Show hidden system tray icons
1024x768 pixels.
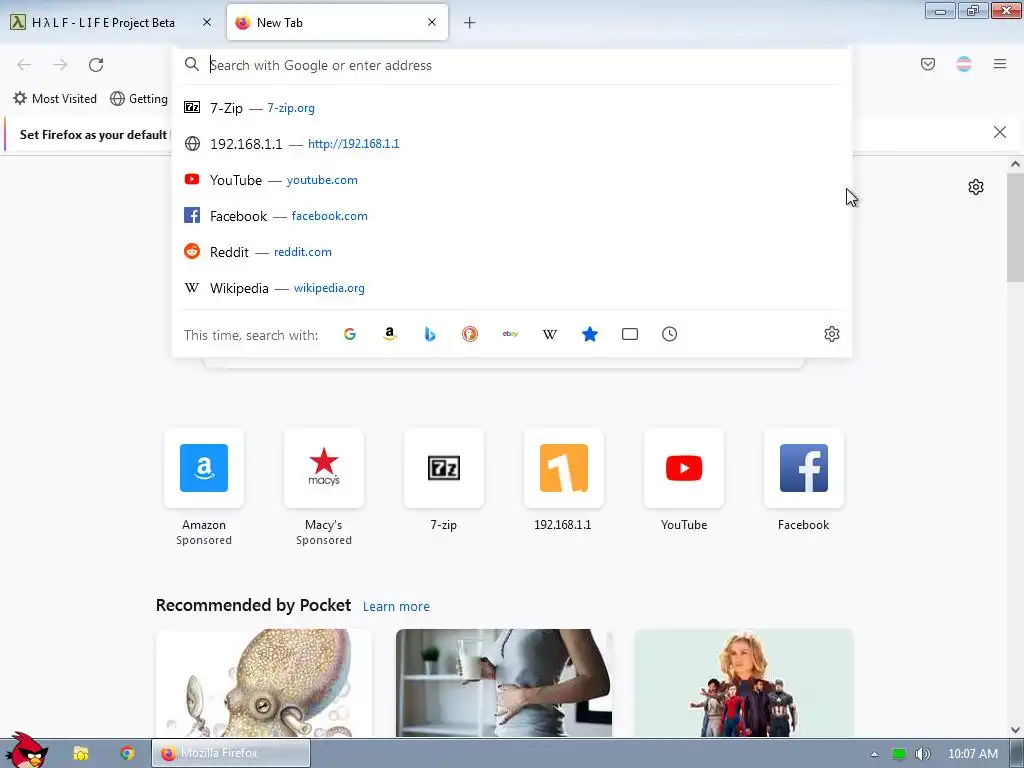(x=874, y=754)
